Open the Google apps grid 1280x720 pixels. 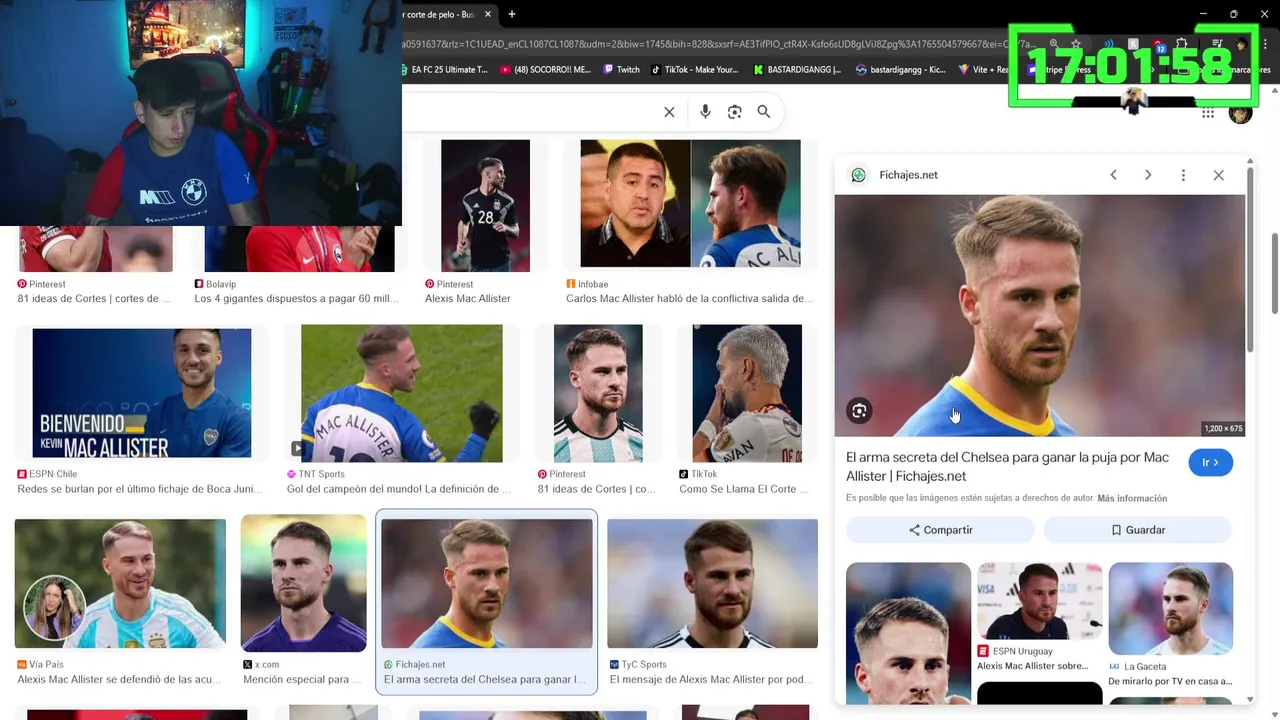(1208, 113)
